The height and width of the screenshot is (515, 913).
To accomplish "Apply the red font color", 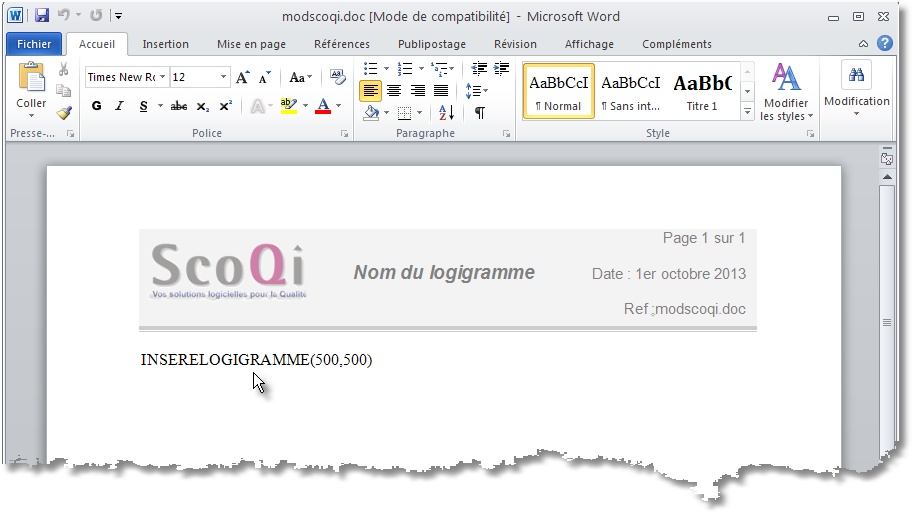I will point(323,106).
